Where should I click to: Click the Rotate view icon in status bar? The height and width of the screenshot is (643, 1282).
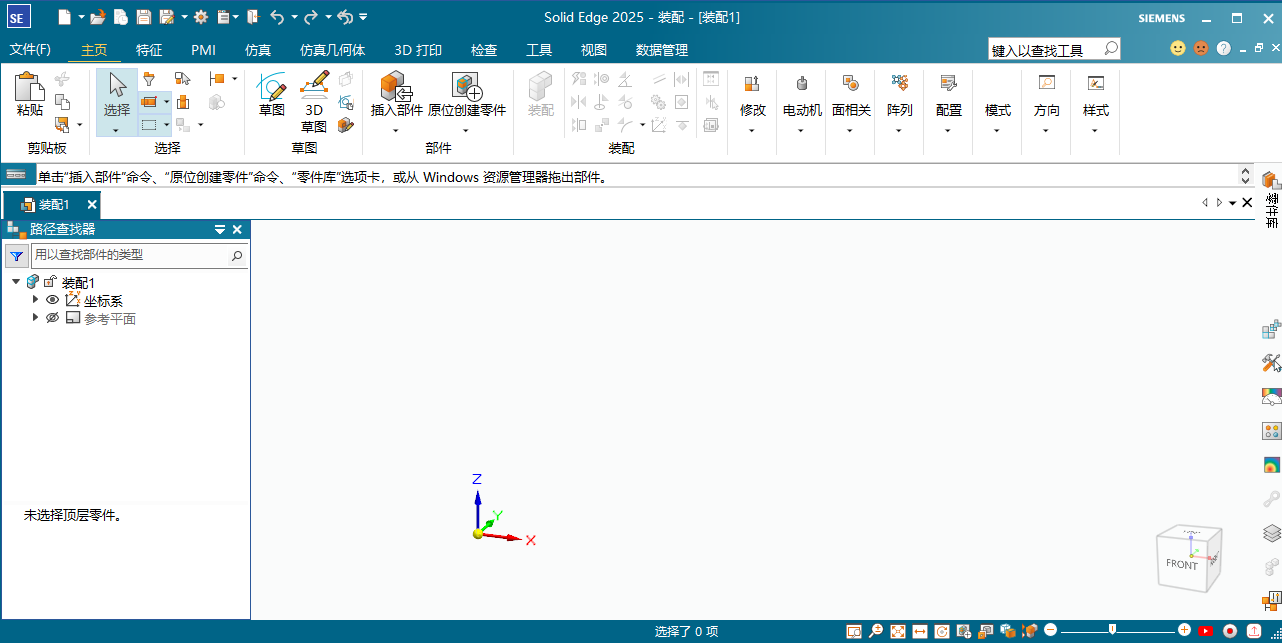(x=941, y=631)
